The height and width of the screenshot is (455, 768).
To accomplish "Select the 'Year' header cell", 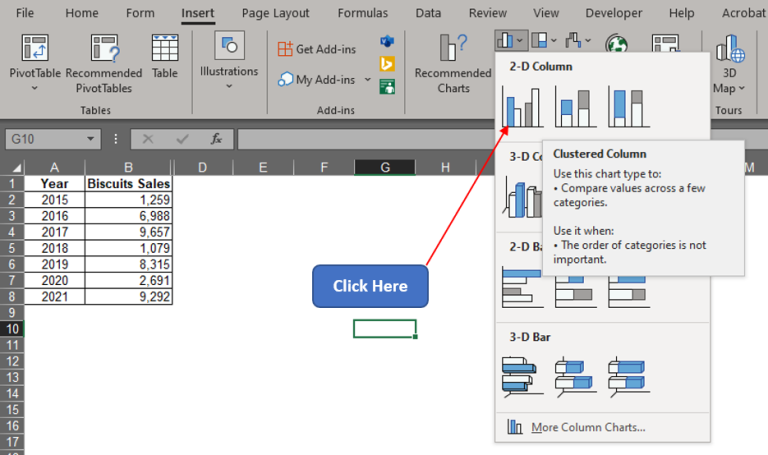I will tap(54, 184).
